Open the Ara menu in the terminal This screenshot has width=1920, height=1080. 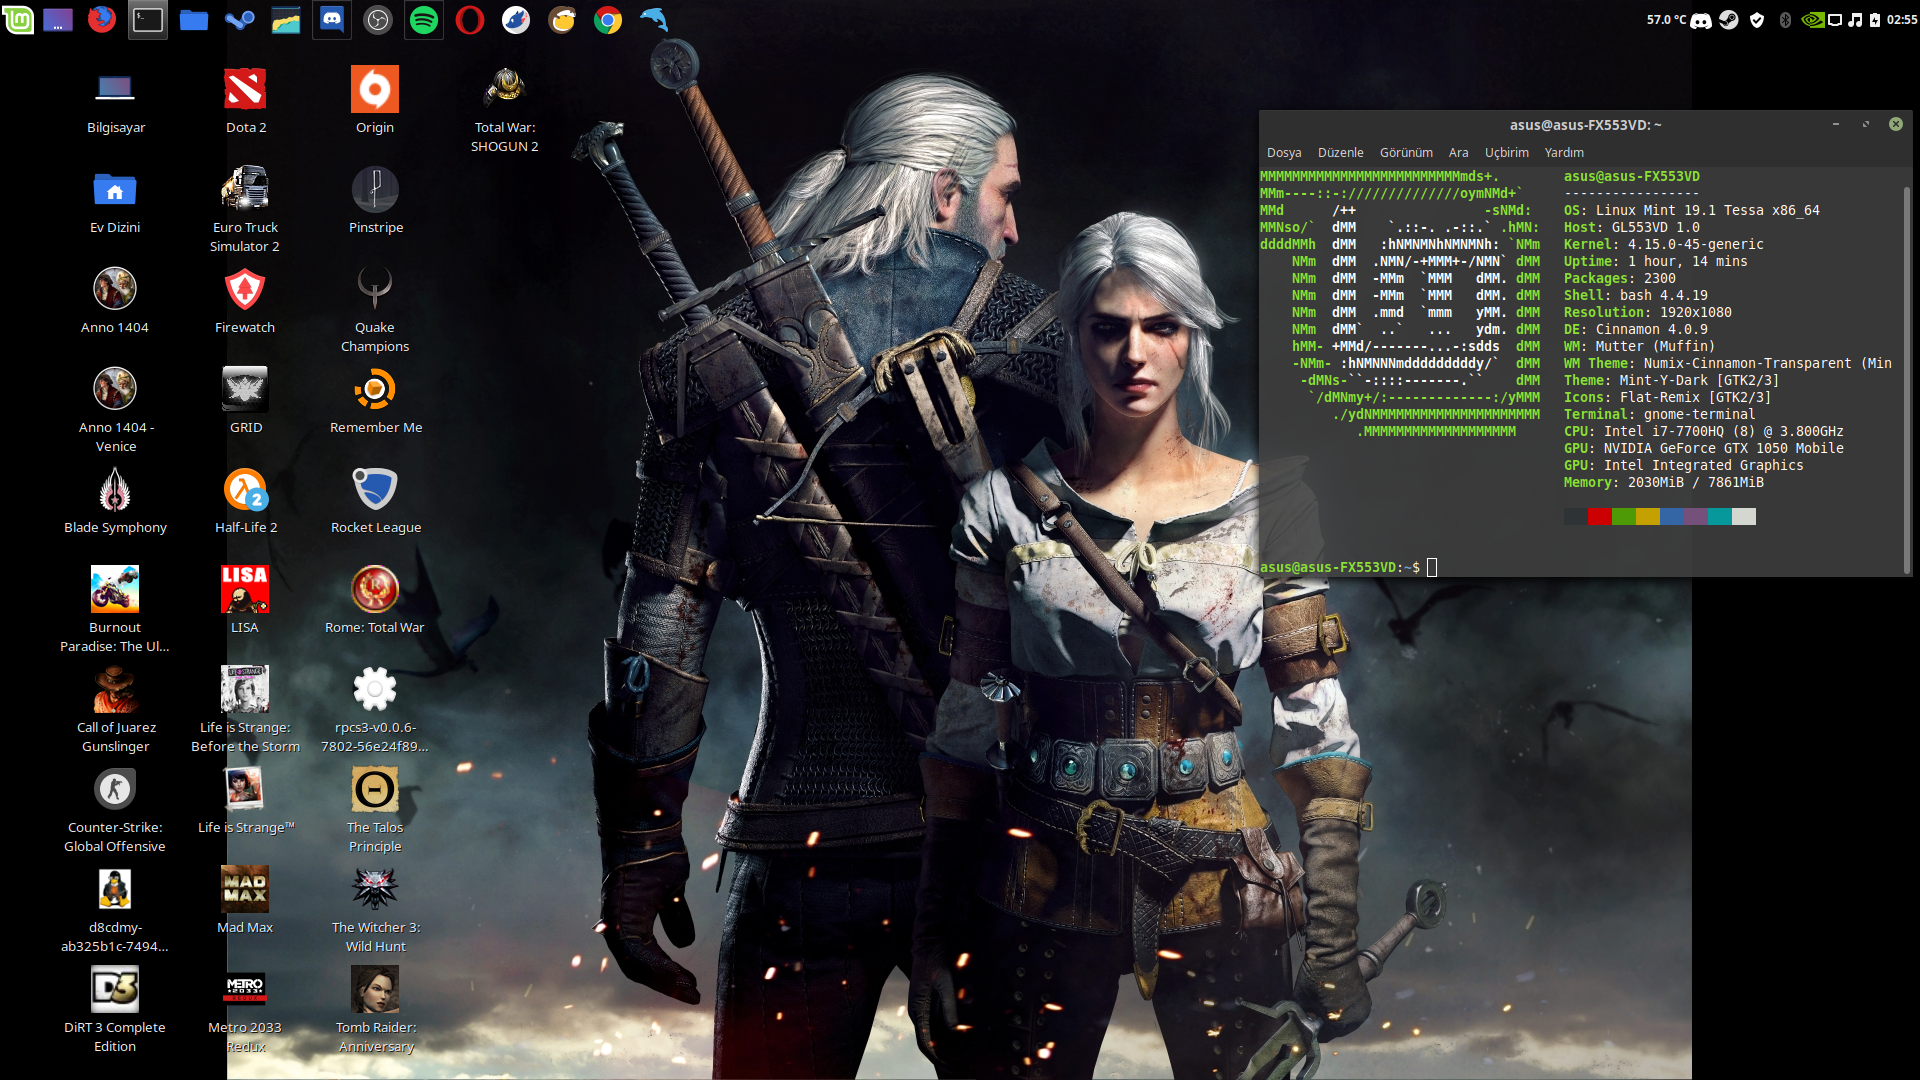pos(1458,153)
